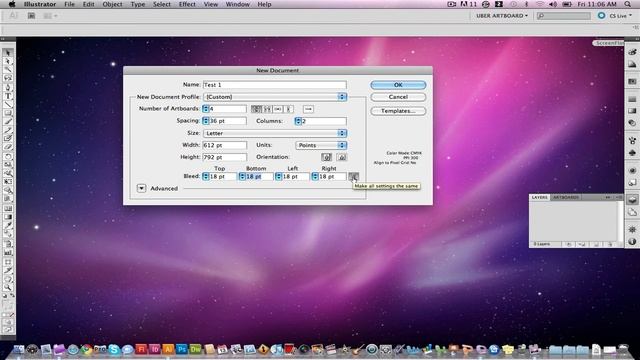This screenshot has height=360, width=640.
Task: Switch to the Layers panel tab
Action: click(x=539, y=197)
